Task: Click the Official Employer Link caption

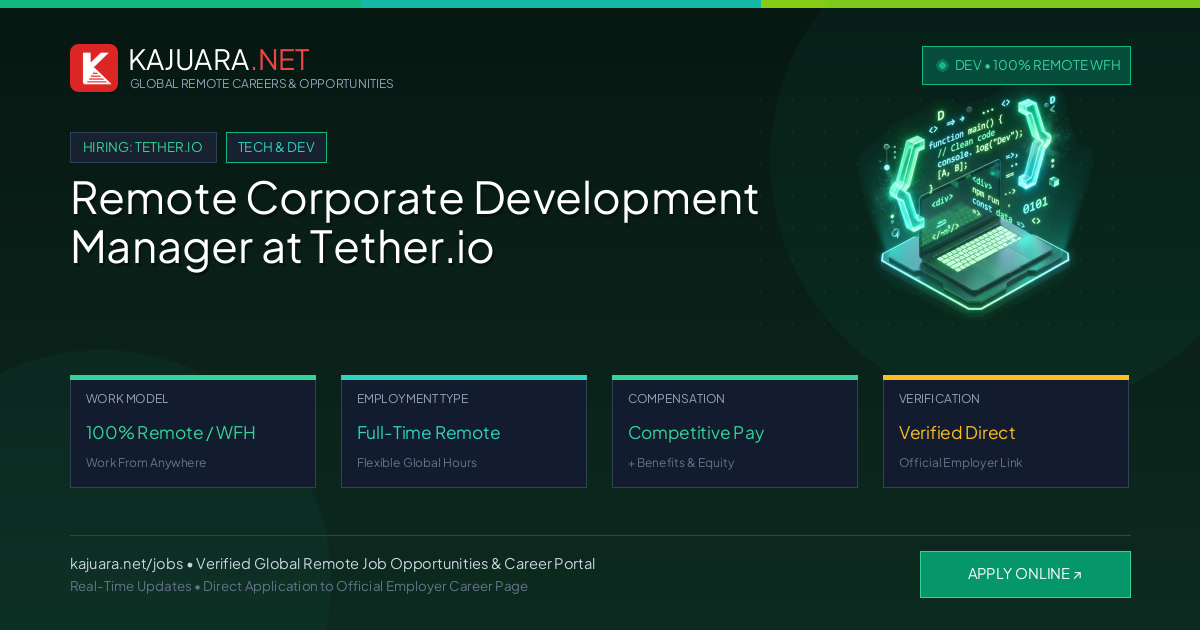Action: [960, 463]
